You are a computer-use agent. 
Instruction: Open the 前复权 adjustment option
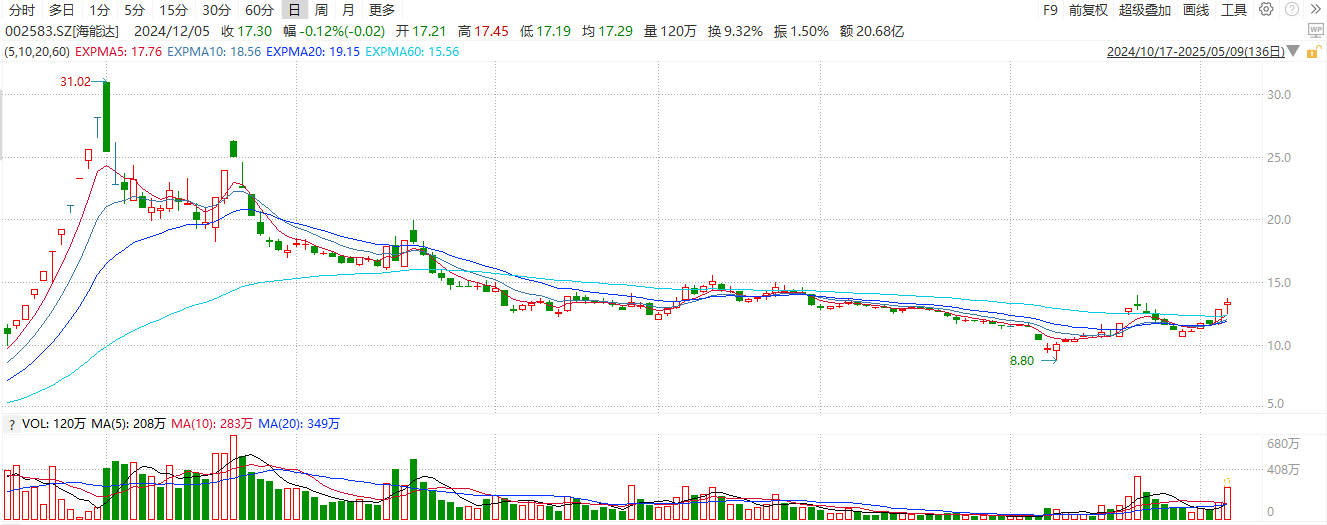[x=1088, y=10]
